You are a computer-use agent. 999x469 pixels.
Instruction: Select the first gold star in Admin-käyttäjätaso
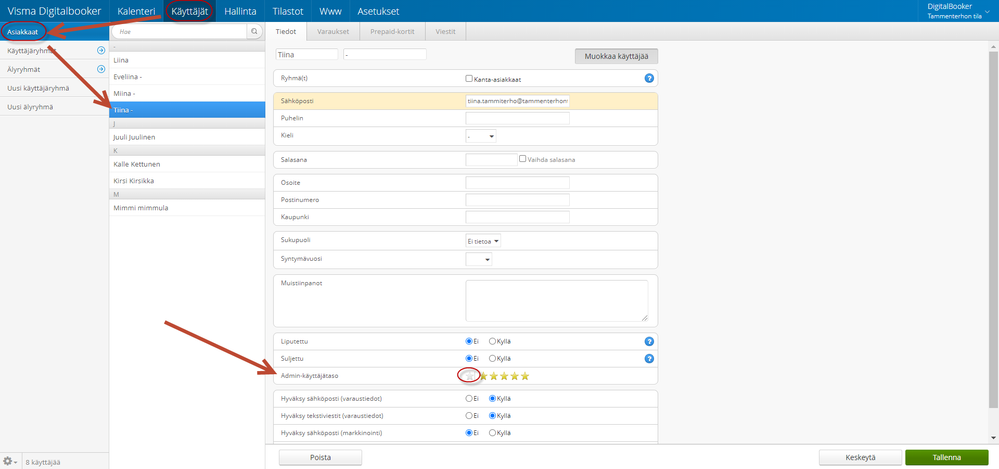[x=483, y=376]
